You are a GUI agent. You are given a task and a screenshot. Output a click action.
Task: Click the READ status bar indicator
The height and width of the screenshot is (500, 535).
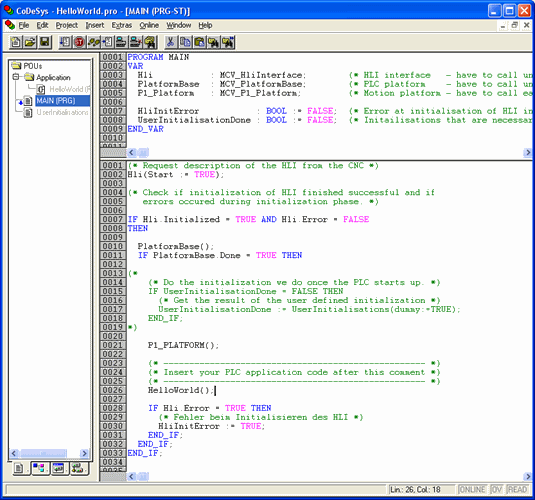517,490
